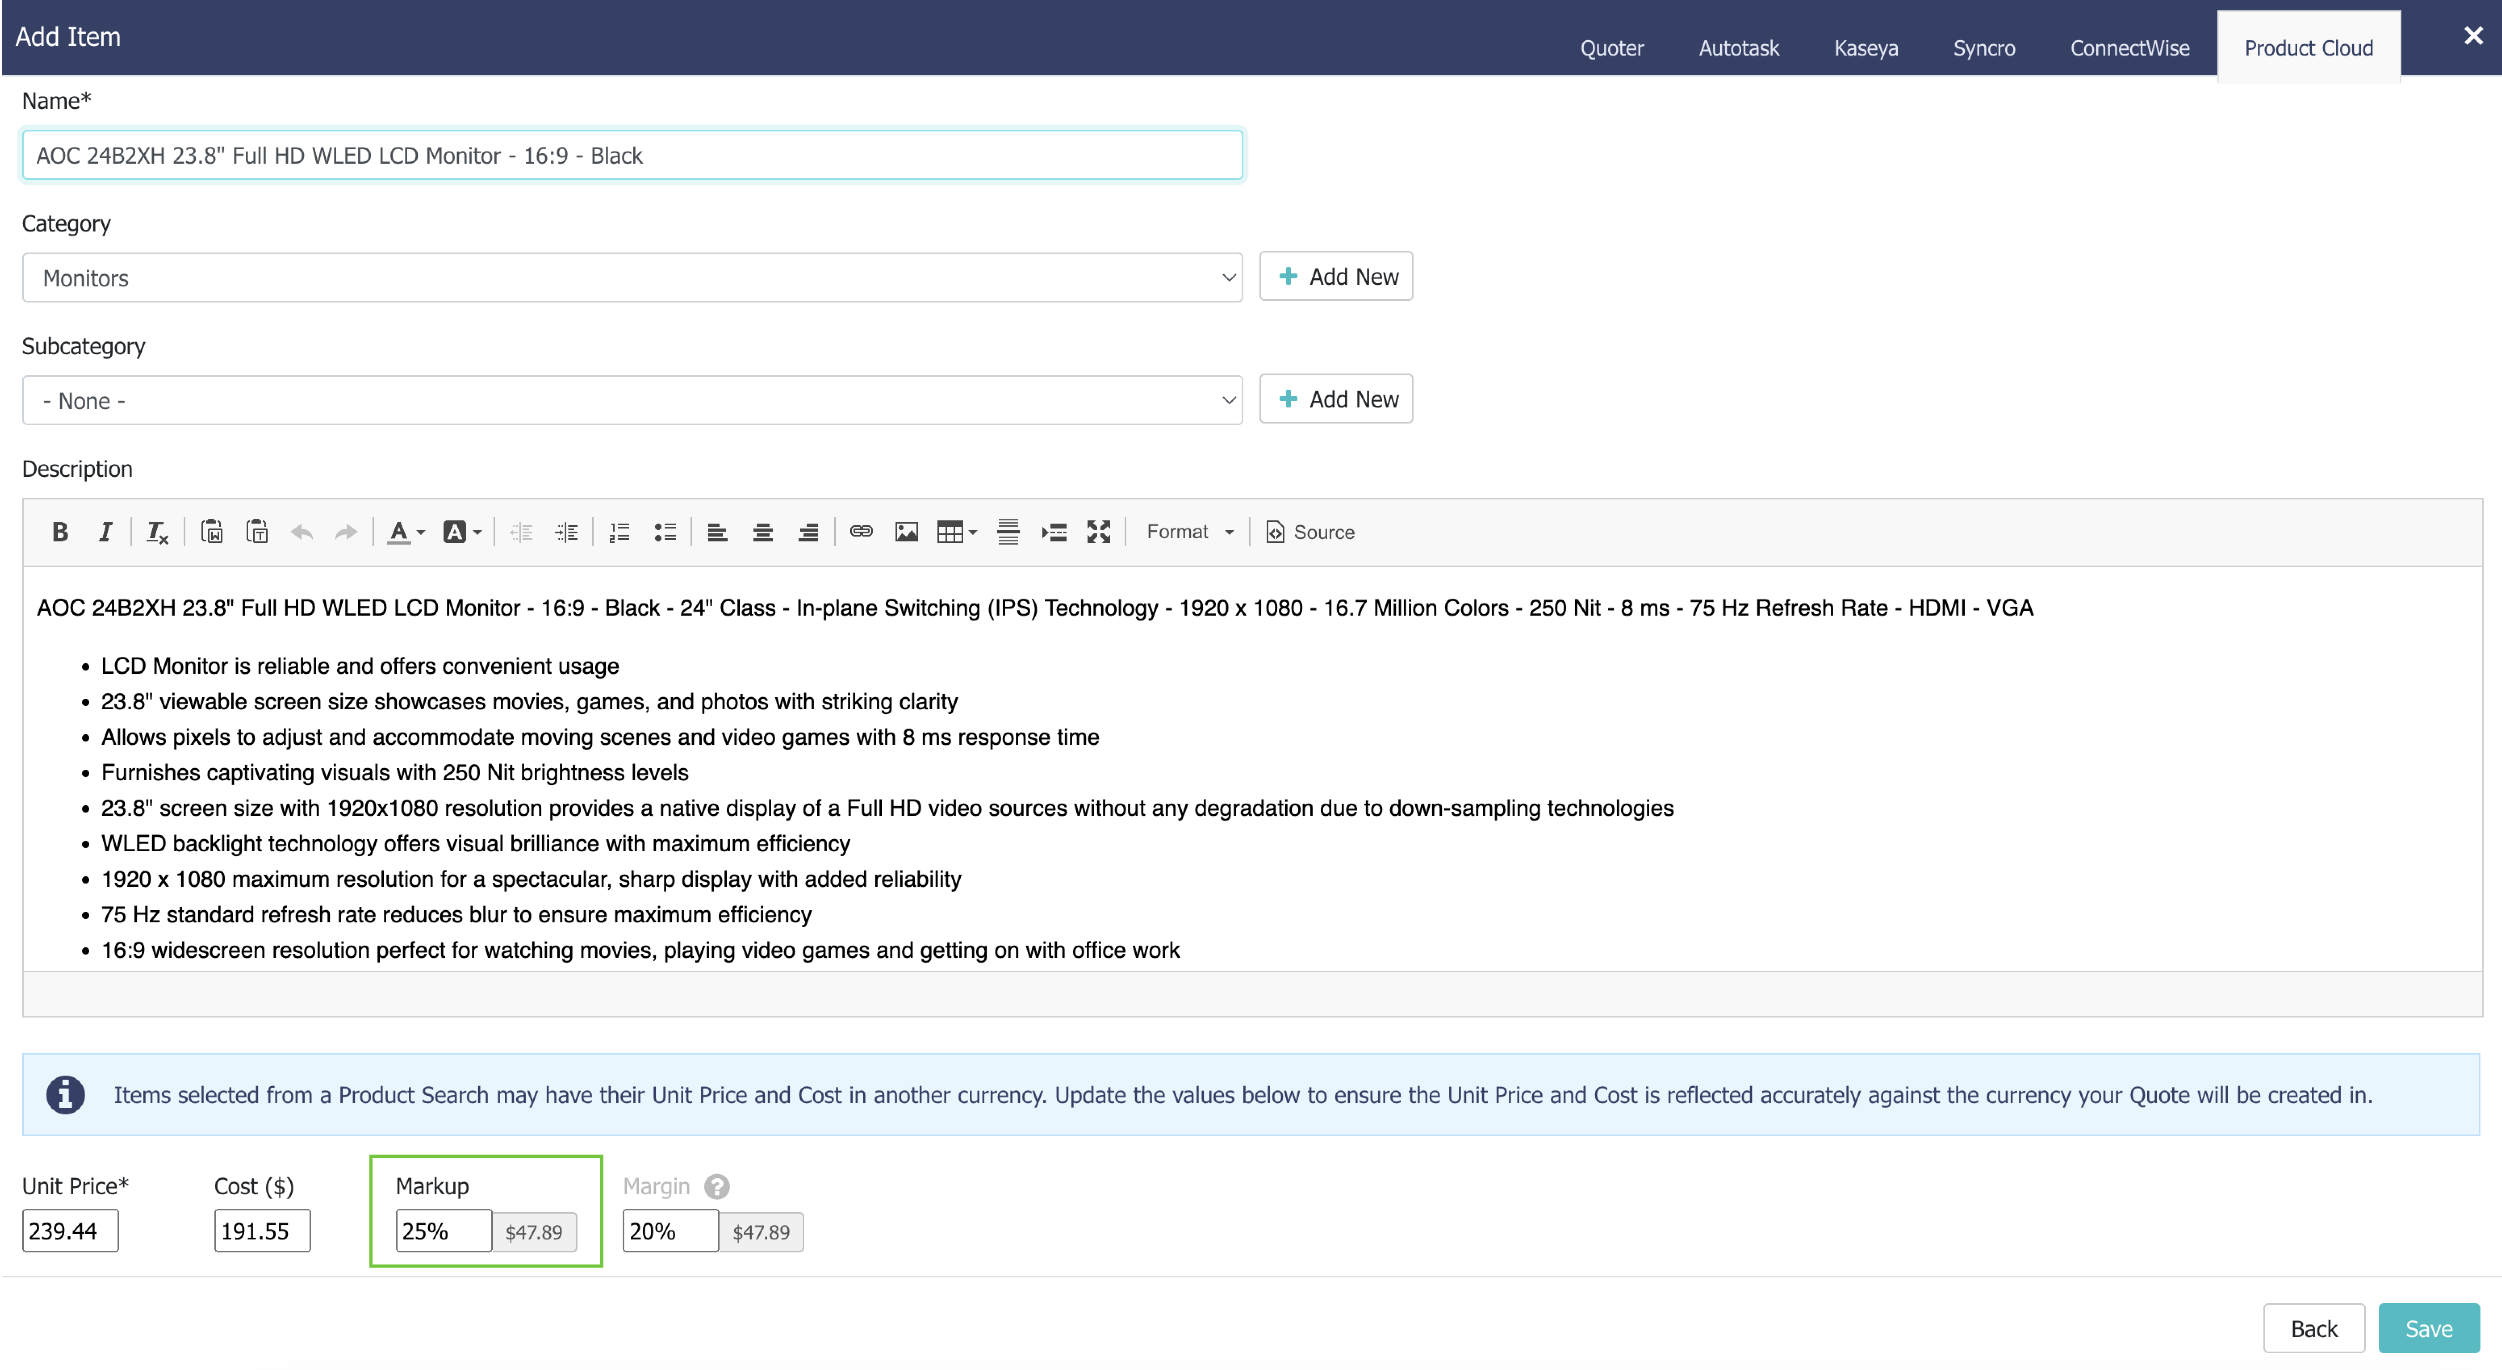Viewport: 2502px width, 1370px height.
Task: Click bullet about 75 Hz standard refresh rate
Action: coord(456,914)
